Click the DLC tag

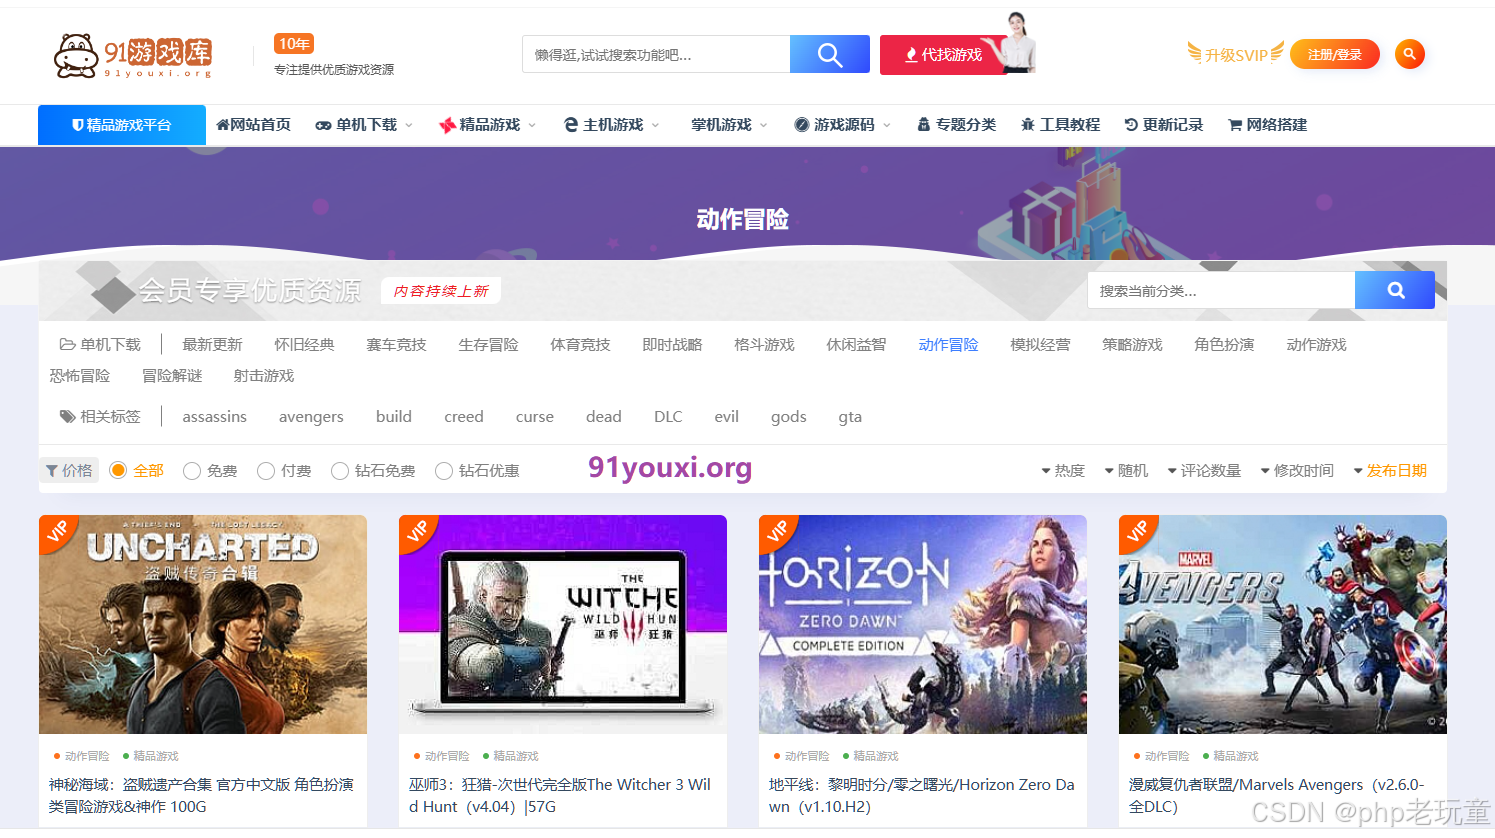point(668,416)
